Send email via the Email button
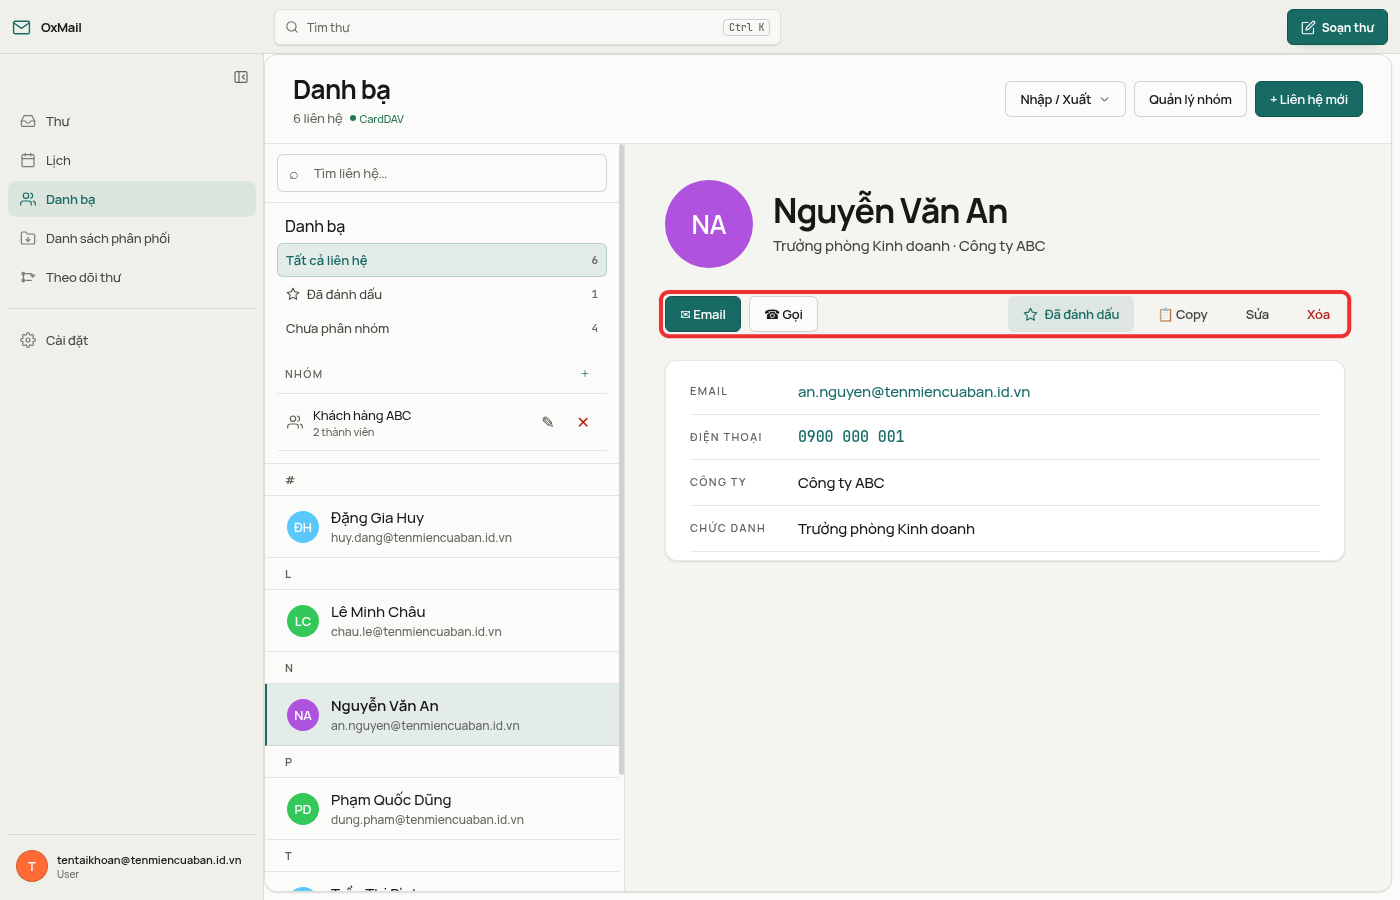1400x900 pixels. (x=703, y=314)
